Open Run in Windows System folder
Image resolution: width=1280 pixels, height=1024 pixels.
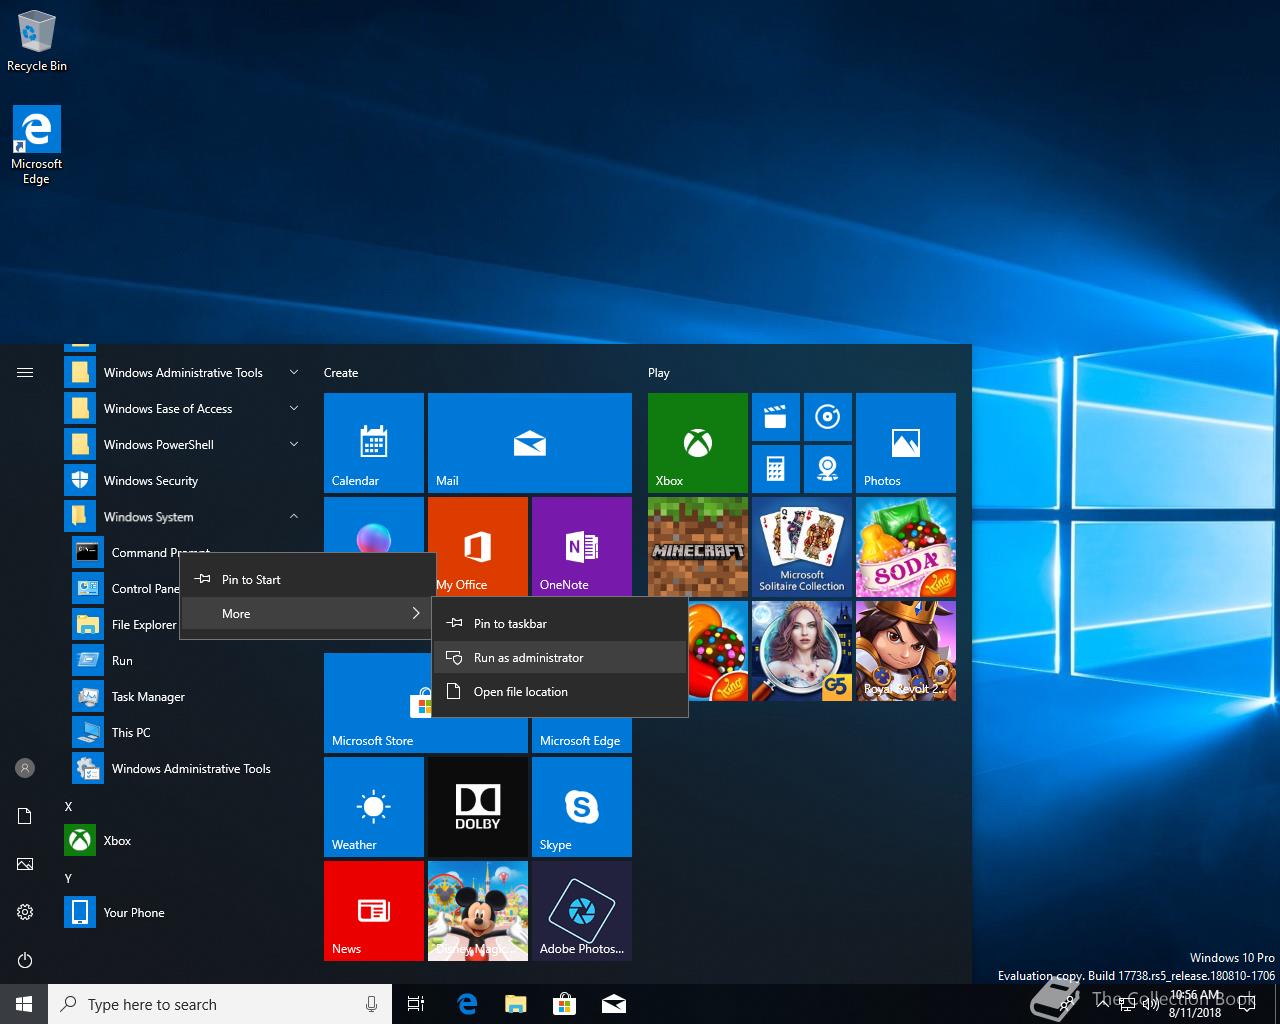click(x=186, y=660)
